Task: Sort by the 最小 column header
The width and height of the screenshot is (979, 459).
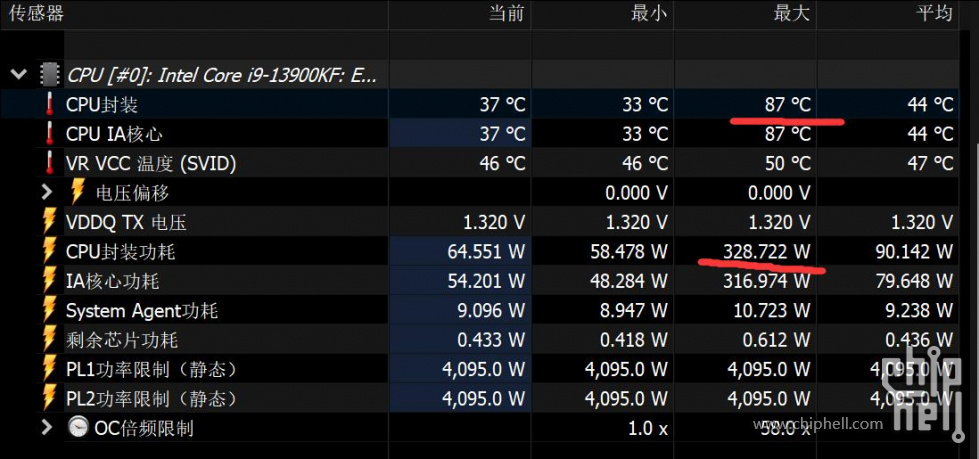Action: (649, 14)
